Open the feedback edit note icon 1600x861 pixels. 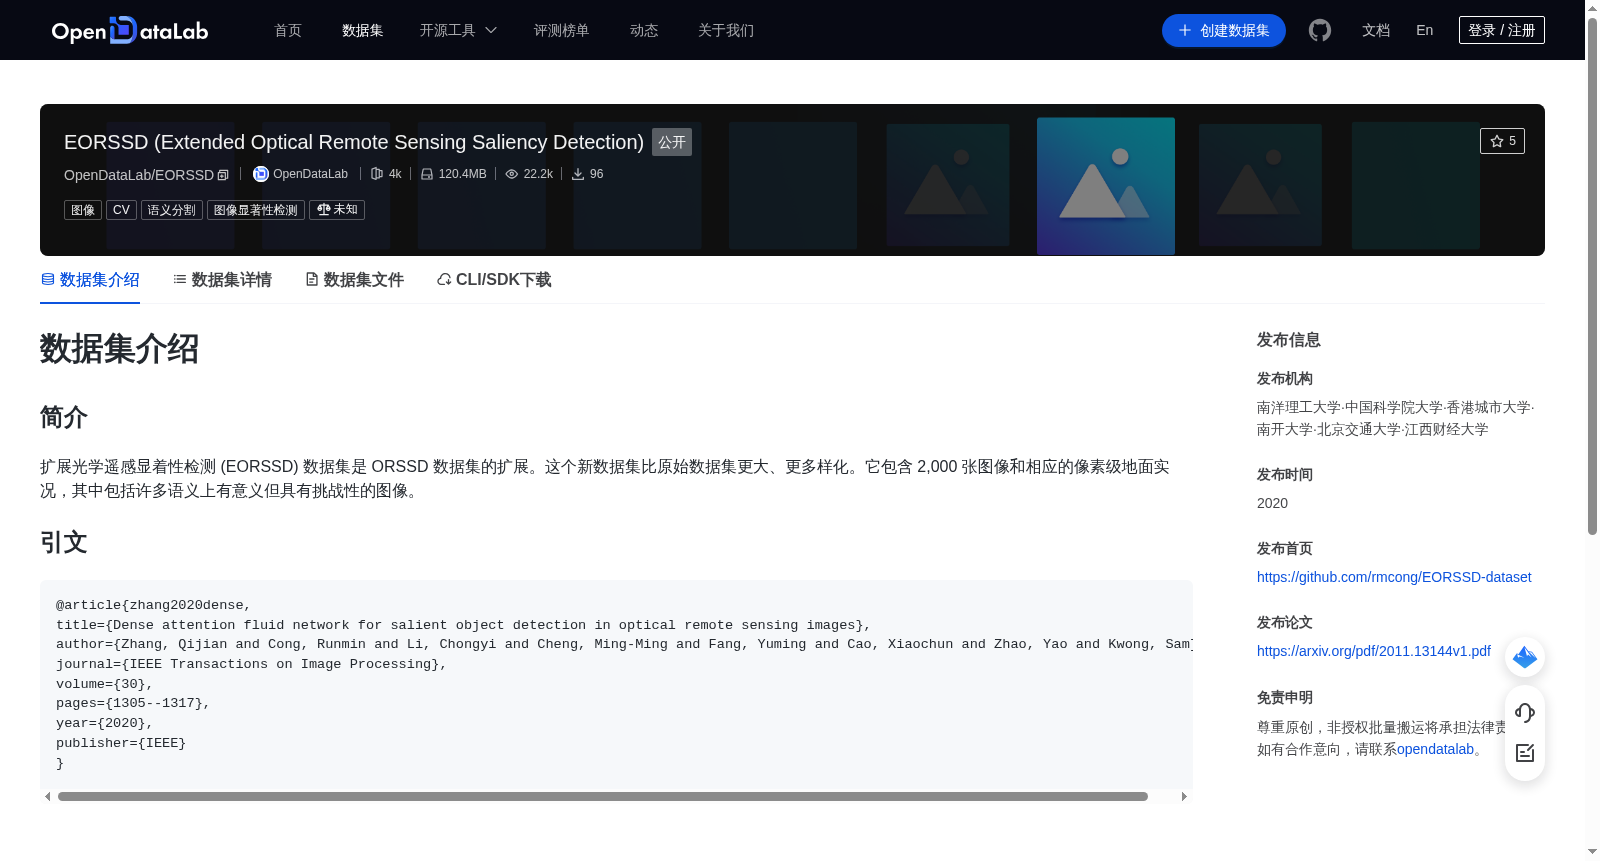point(1525,753)
